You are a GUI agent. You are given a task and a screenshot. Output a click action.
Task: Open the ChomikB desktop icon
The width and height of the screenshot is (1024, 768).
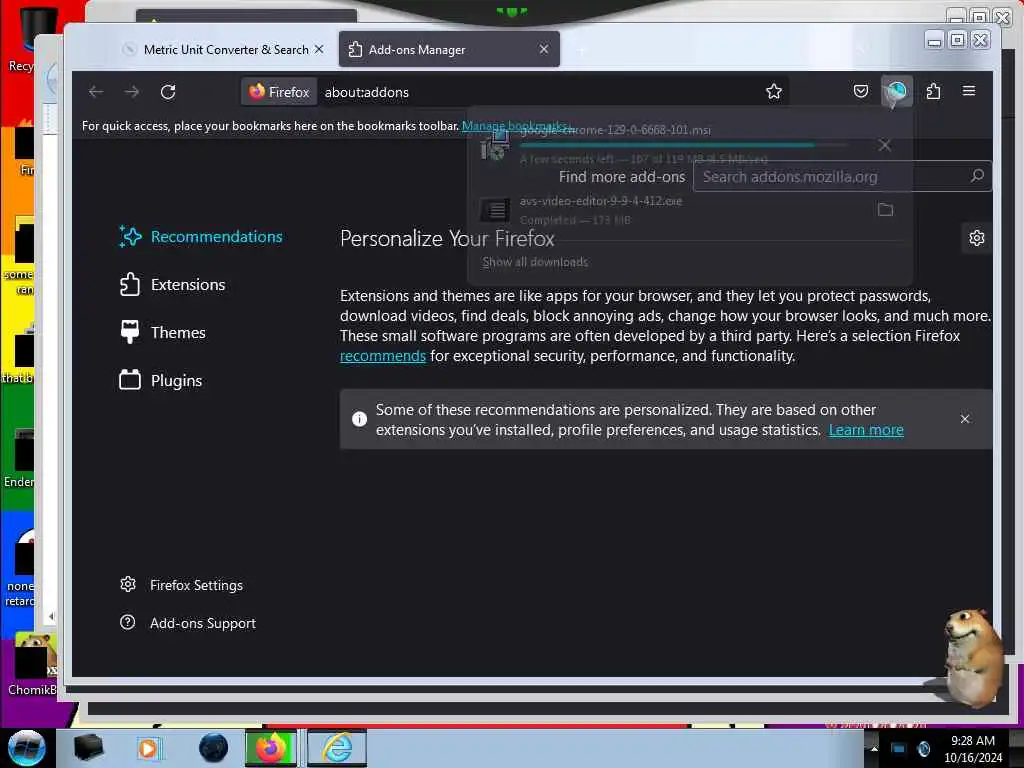31,665
